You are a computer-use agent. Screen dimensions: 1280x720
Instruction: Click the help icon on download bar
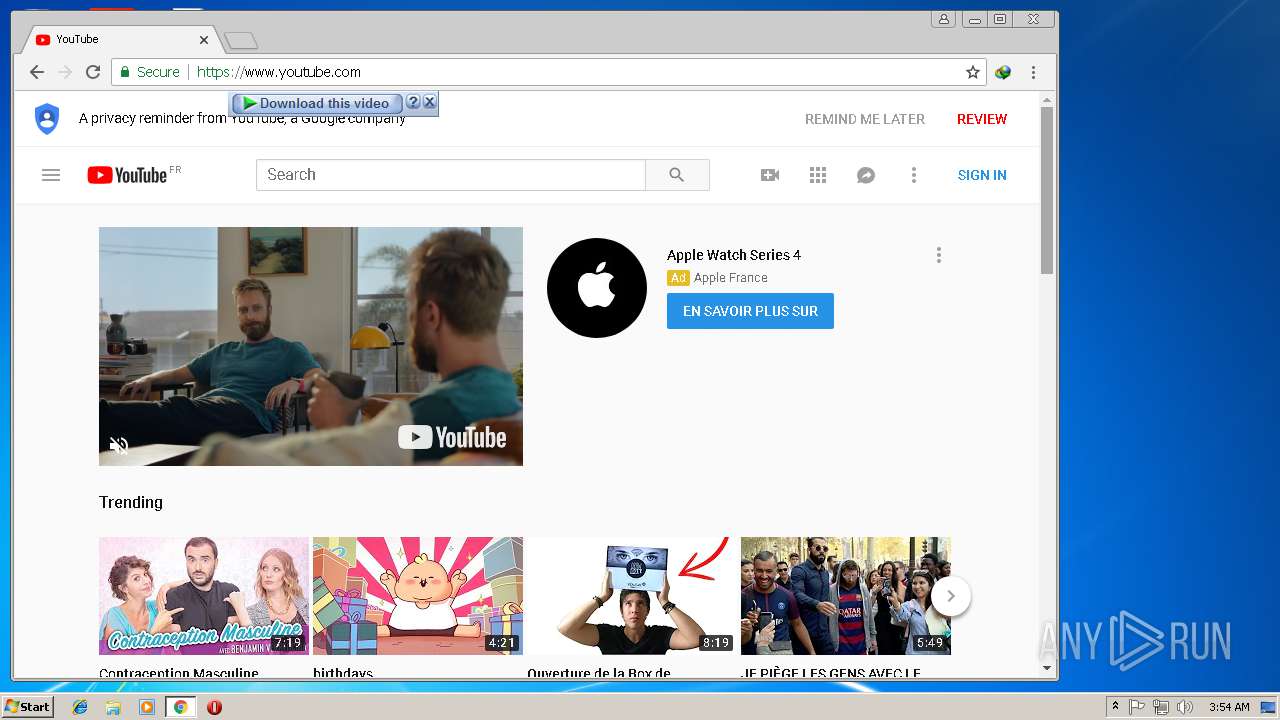pyautogui.click(x=413, y=102)
